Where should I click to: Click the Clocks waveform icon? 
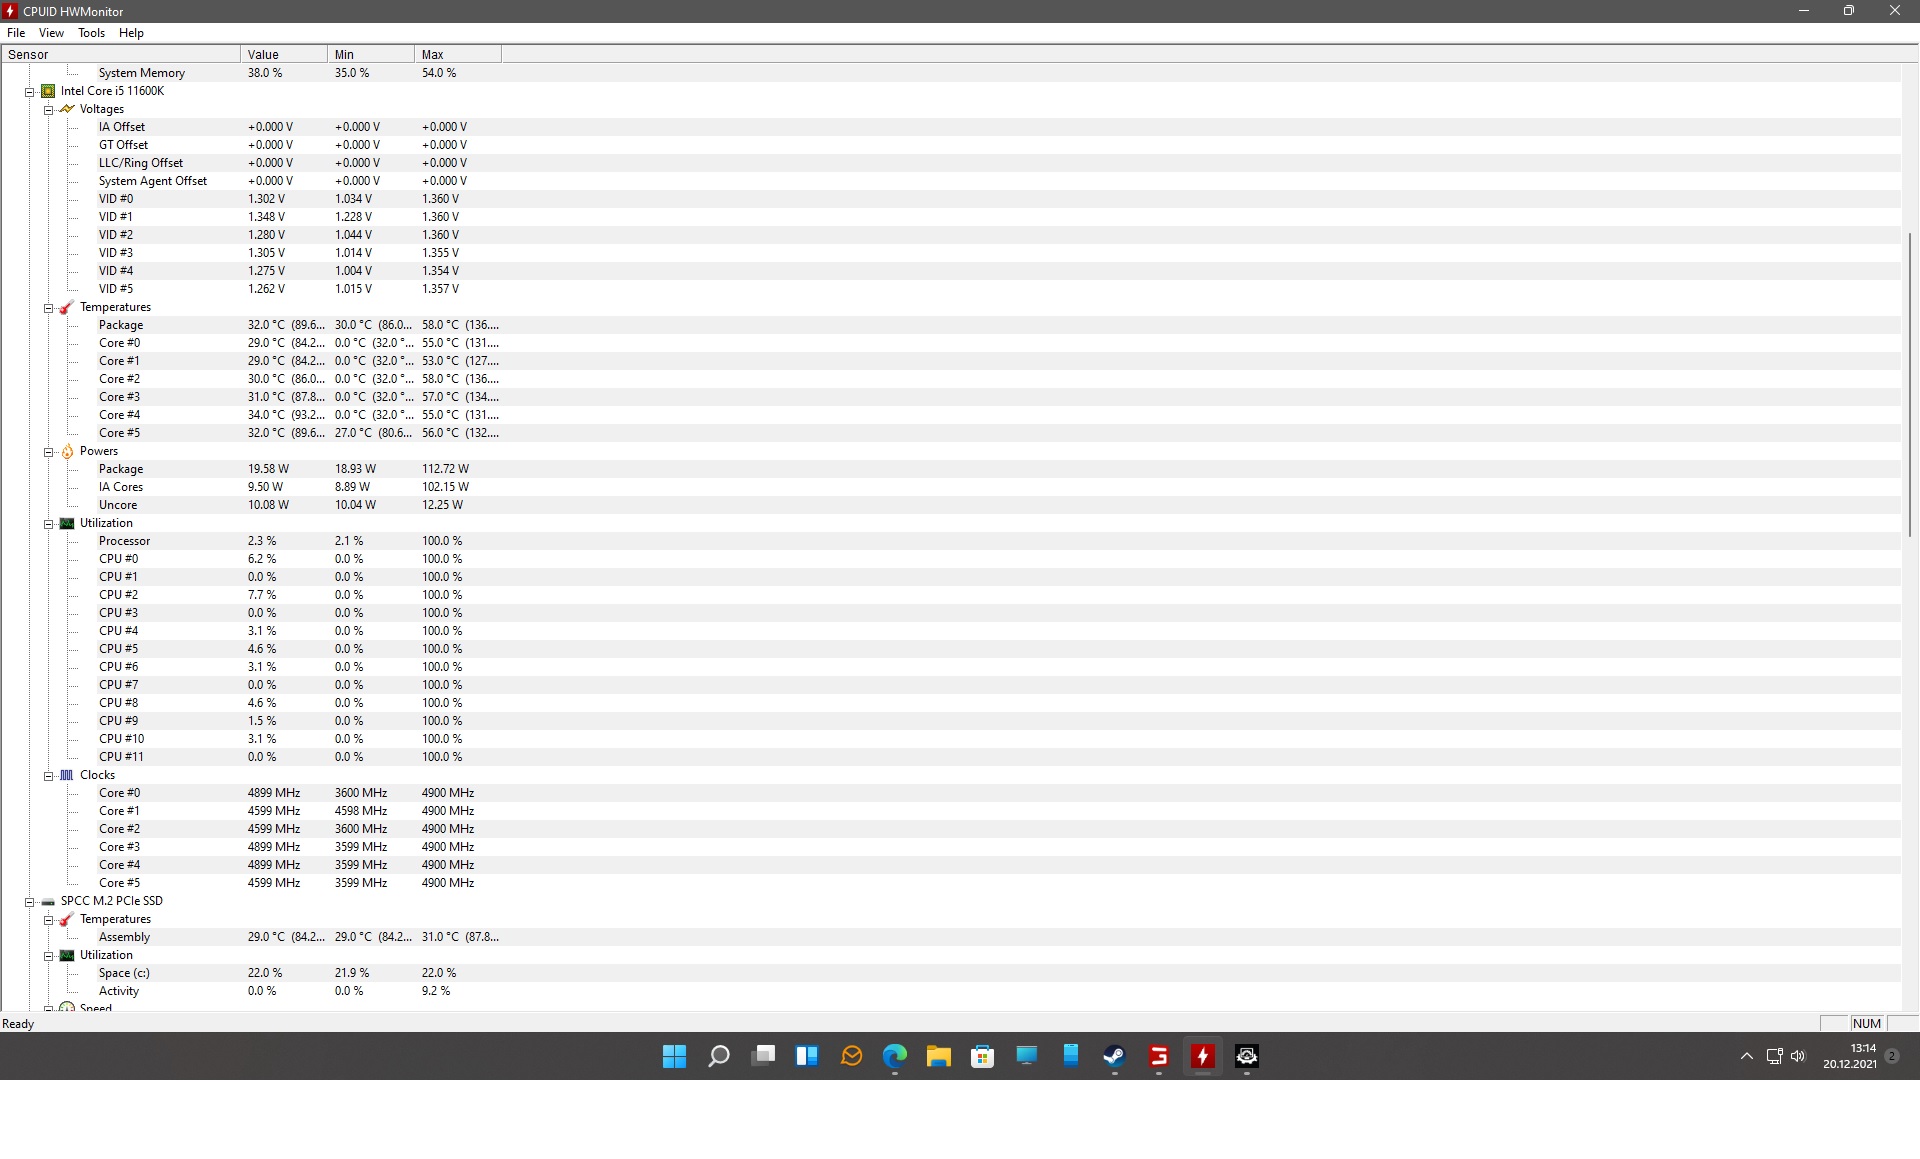click(x=67, y=775)
